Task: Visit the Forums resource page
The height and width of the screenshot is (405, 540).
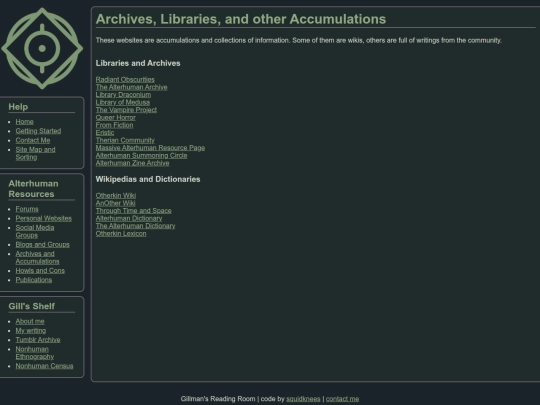Action: coord(27,209)
